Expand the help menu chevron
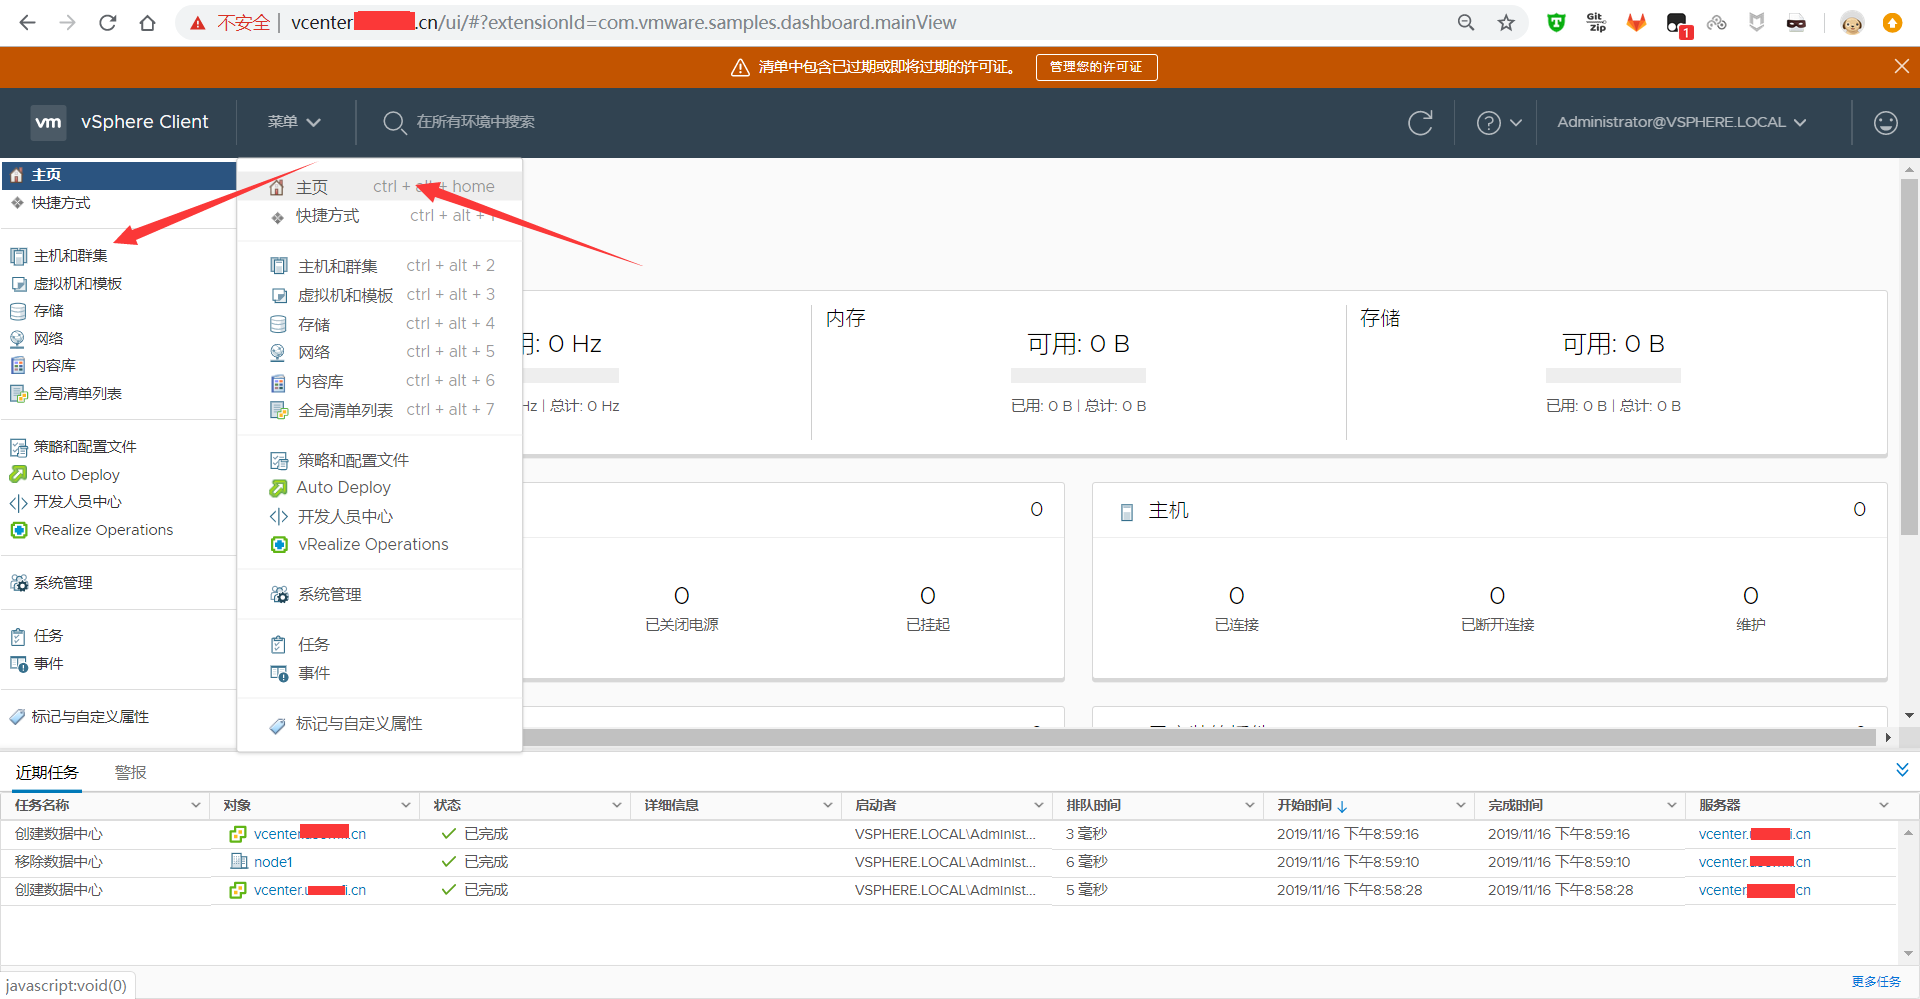The height and width of the screenshot is (999, 1920). (1516, 122)
